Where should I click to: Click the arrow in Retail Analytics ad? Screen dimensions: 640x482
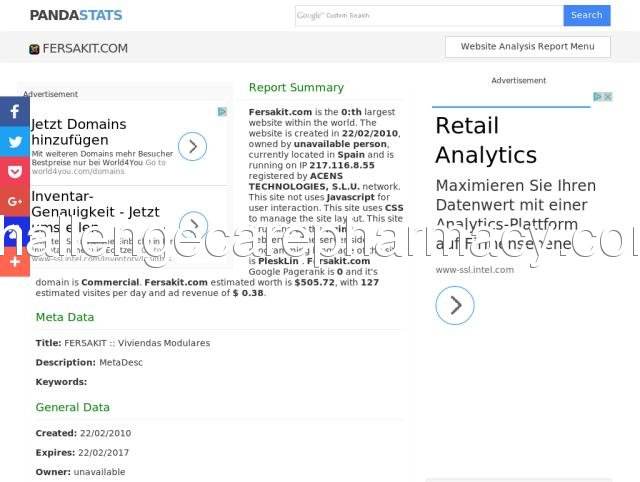[x=455, y=305]
